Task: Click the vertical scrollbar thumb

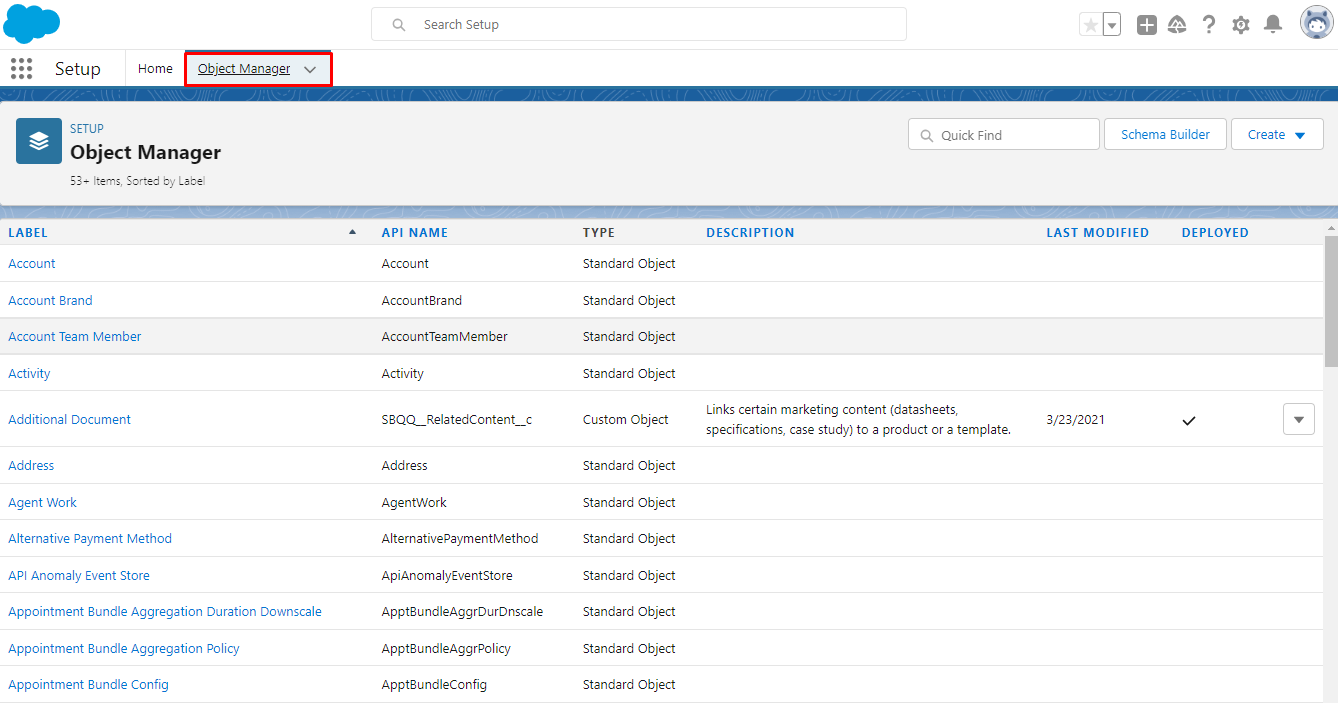Action: point(1331,303)
